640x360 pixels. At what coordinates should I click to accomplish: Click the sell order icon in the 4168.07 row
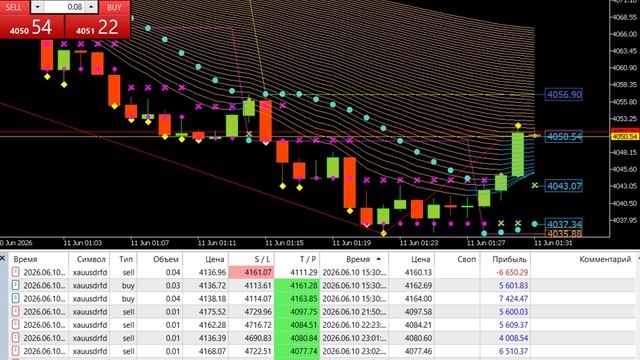tap(16, 351)
